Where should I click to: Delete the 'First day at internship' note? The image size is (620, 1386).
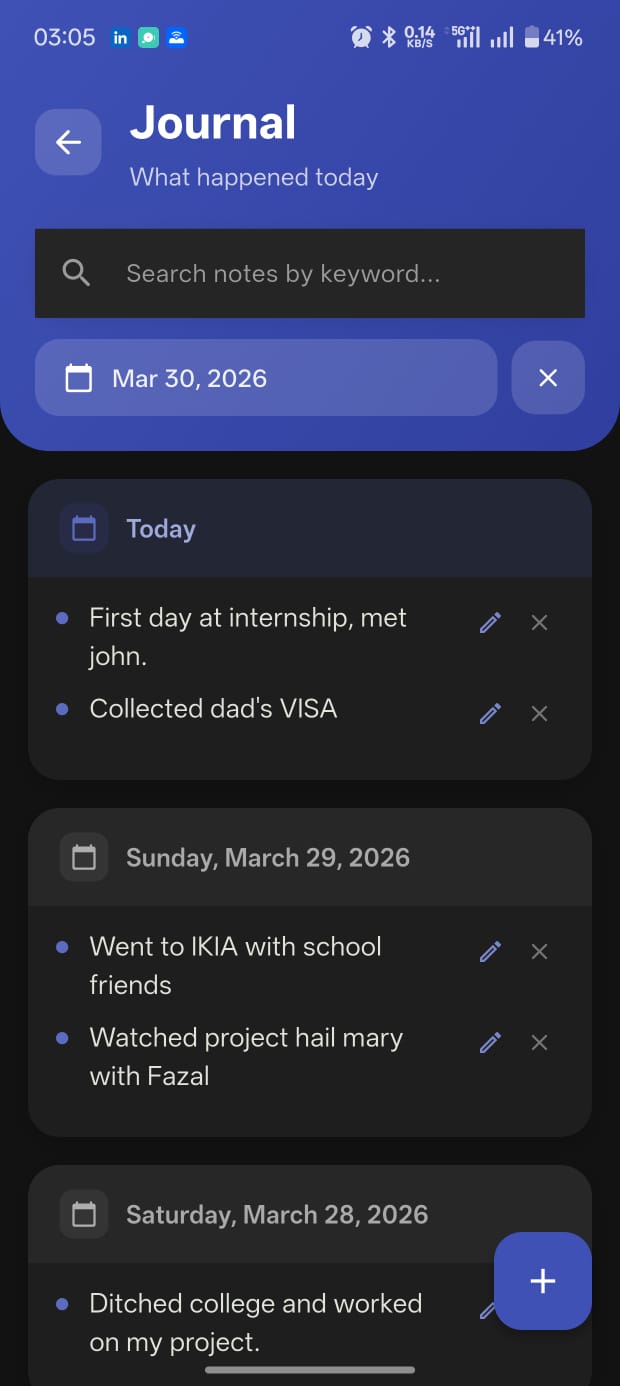(539, 622)
